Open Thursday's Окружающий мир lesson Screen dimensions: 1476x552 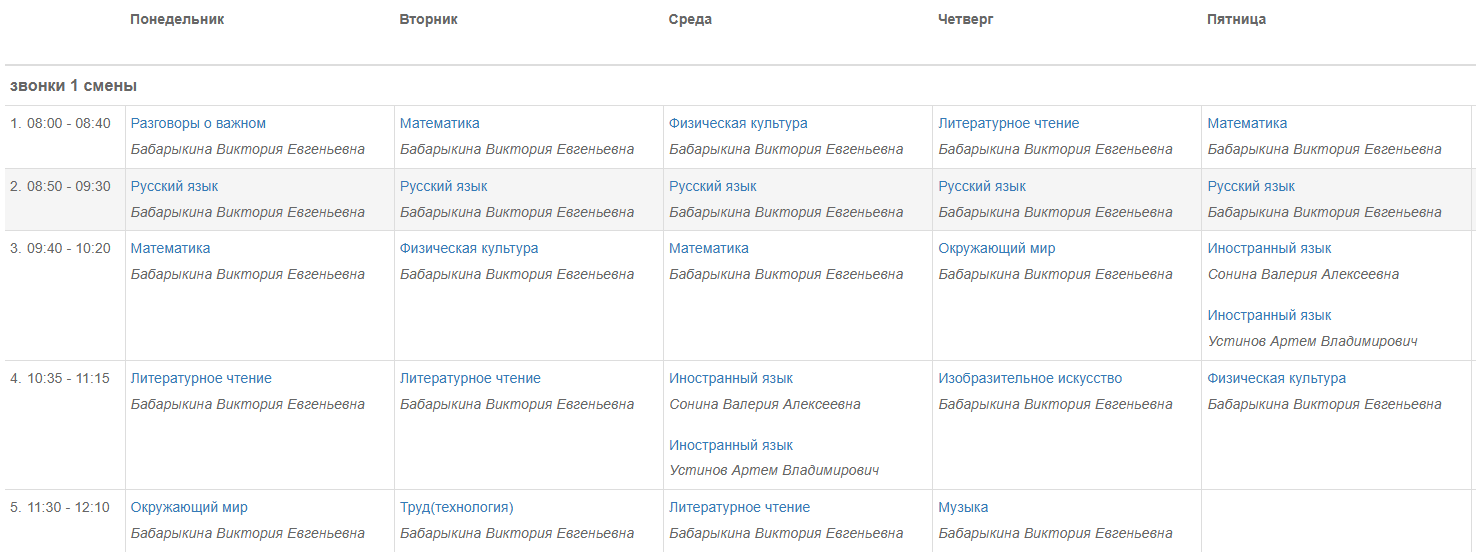(996, 248)
